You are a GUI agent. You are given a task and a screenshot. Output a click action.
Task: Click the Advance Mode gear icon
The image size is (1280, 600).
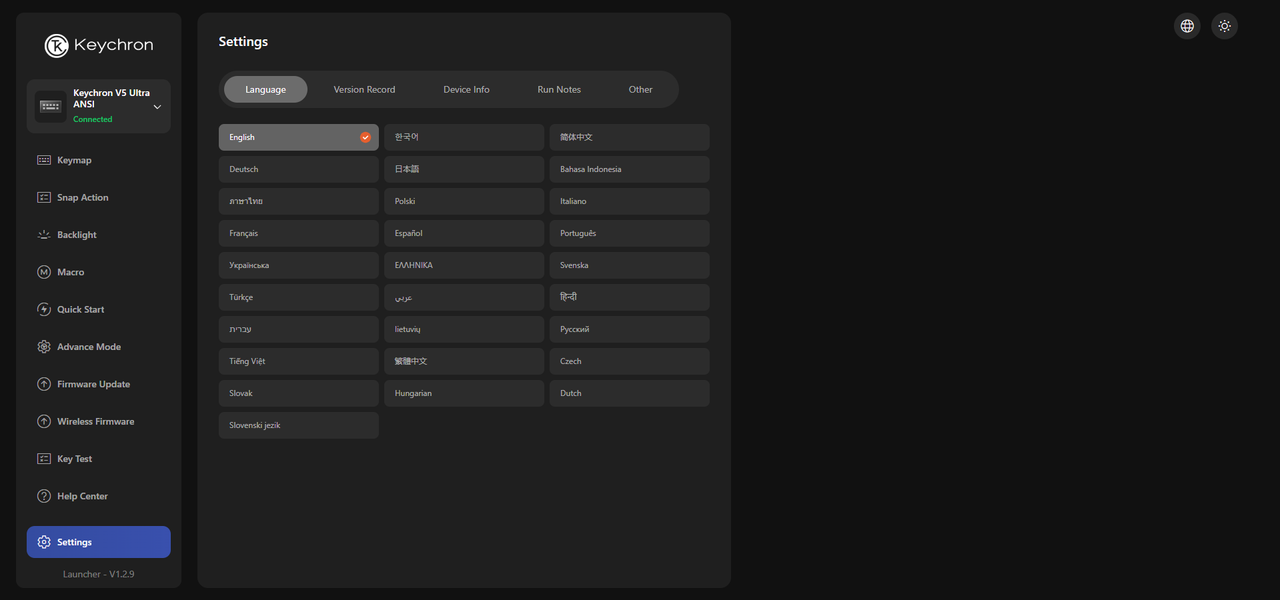click(x=44, y=347)
